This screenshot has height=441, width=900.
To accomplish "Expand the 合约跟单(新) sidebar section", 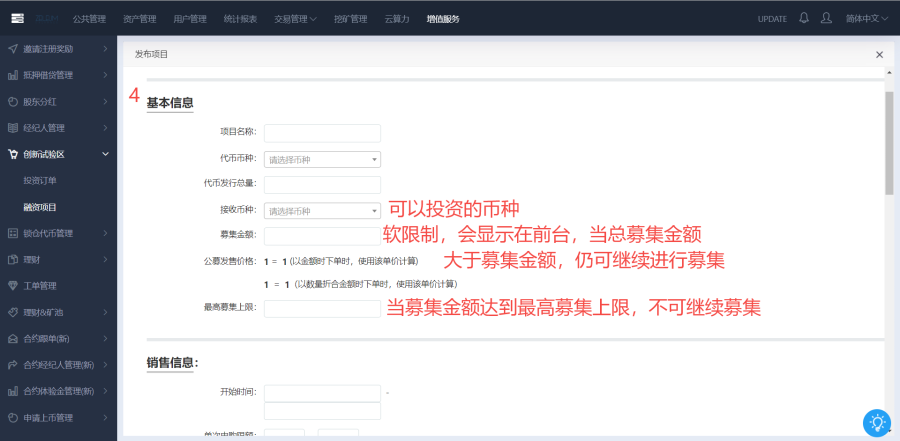I will tap(105, 339).
